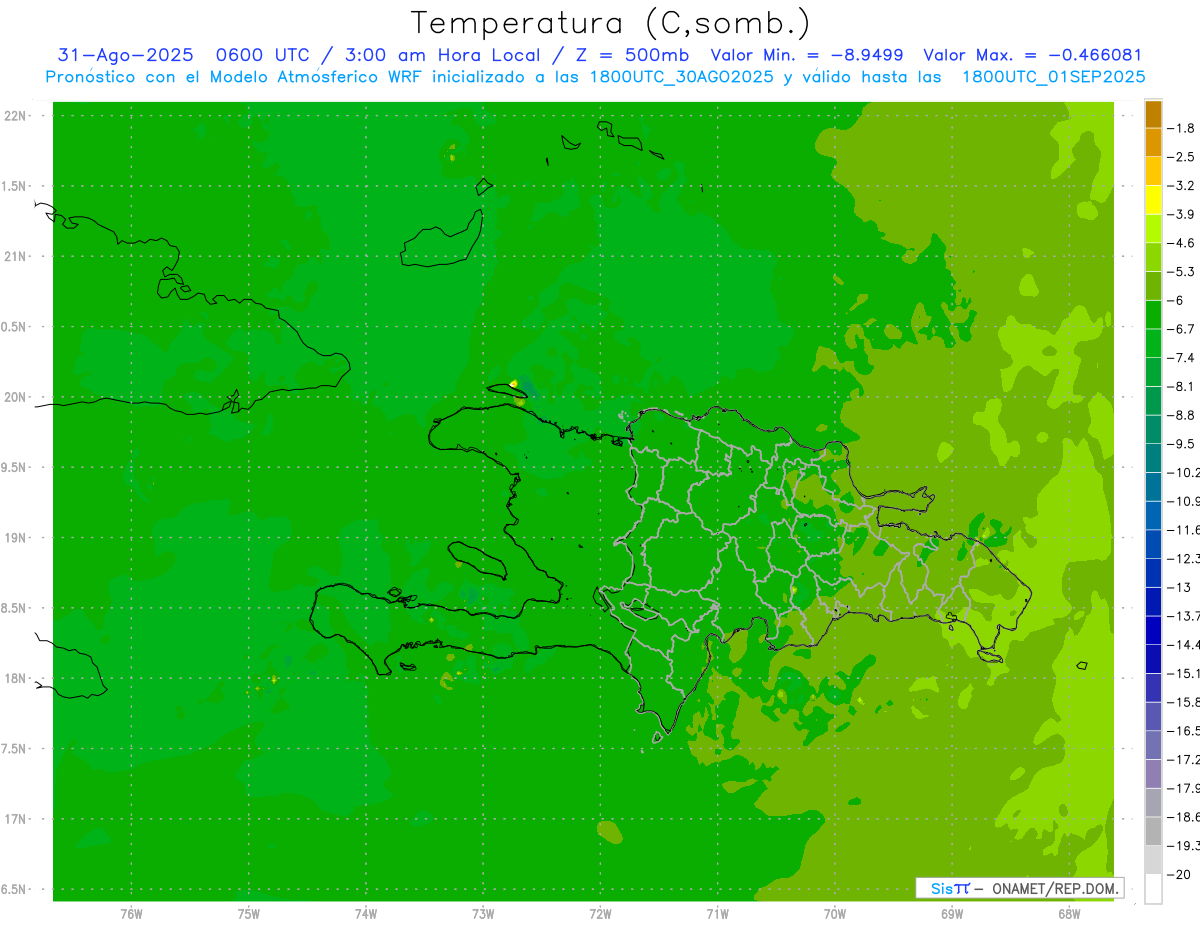Image resolution: width=1200 pixels, height=927 pixels.
Task: Click the 73W longitude axis label
Action: click(483, 913)
